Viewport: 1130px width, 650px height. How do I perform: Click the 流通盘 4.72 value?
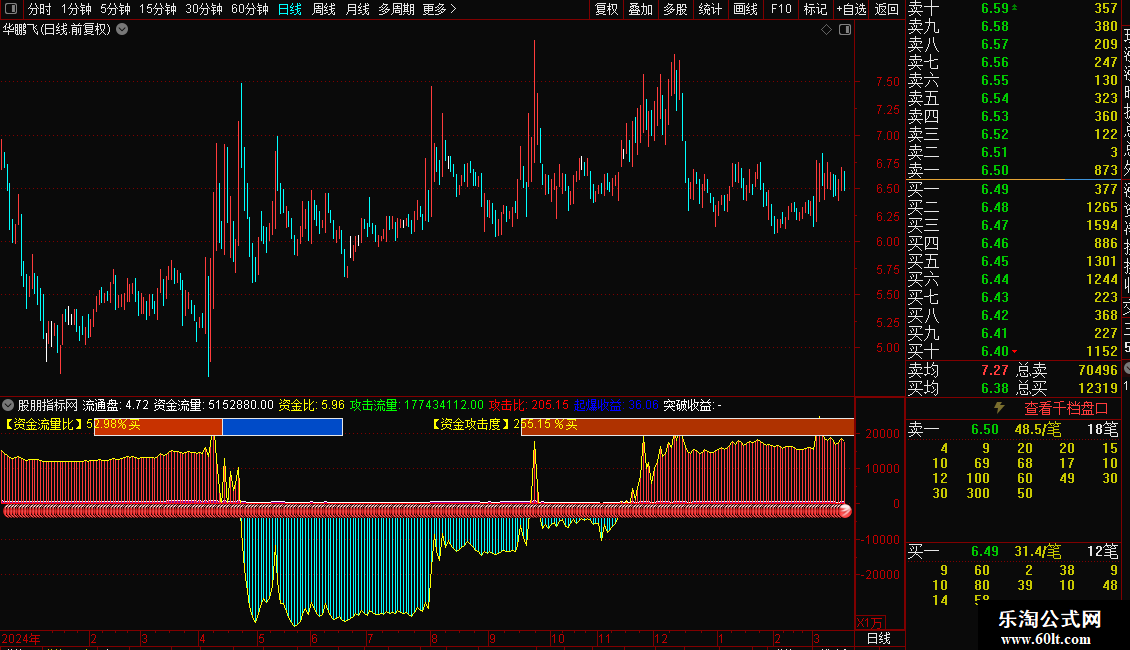pos(115,405)
